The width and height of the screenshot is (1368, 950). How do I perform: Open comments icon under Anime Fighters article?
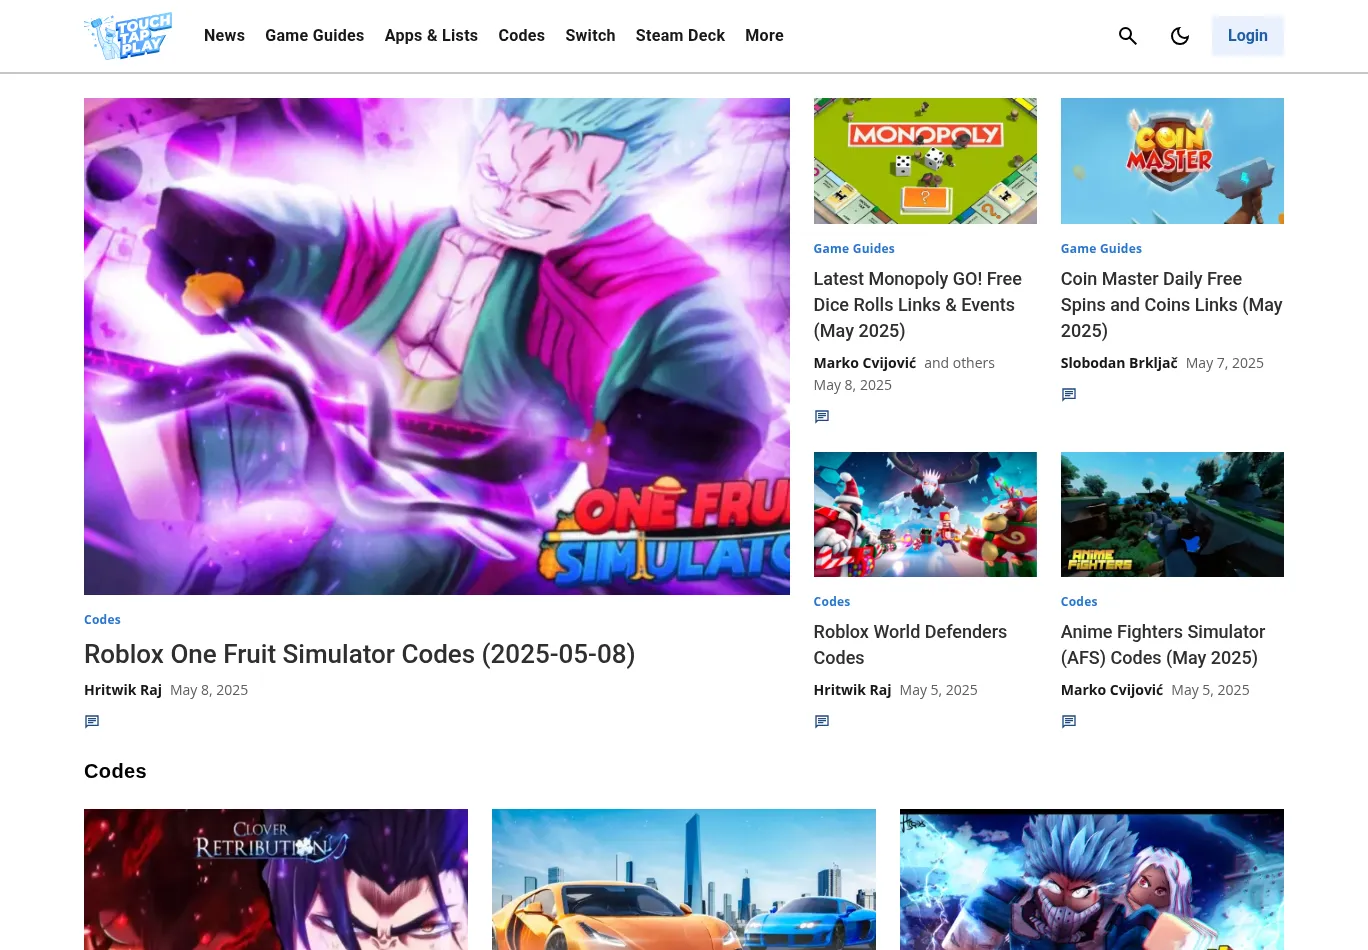pyautogui.click(x=1069, y=722)
